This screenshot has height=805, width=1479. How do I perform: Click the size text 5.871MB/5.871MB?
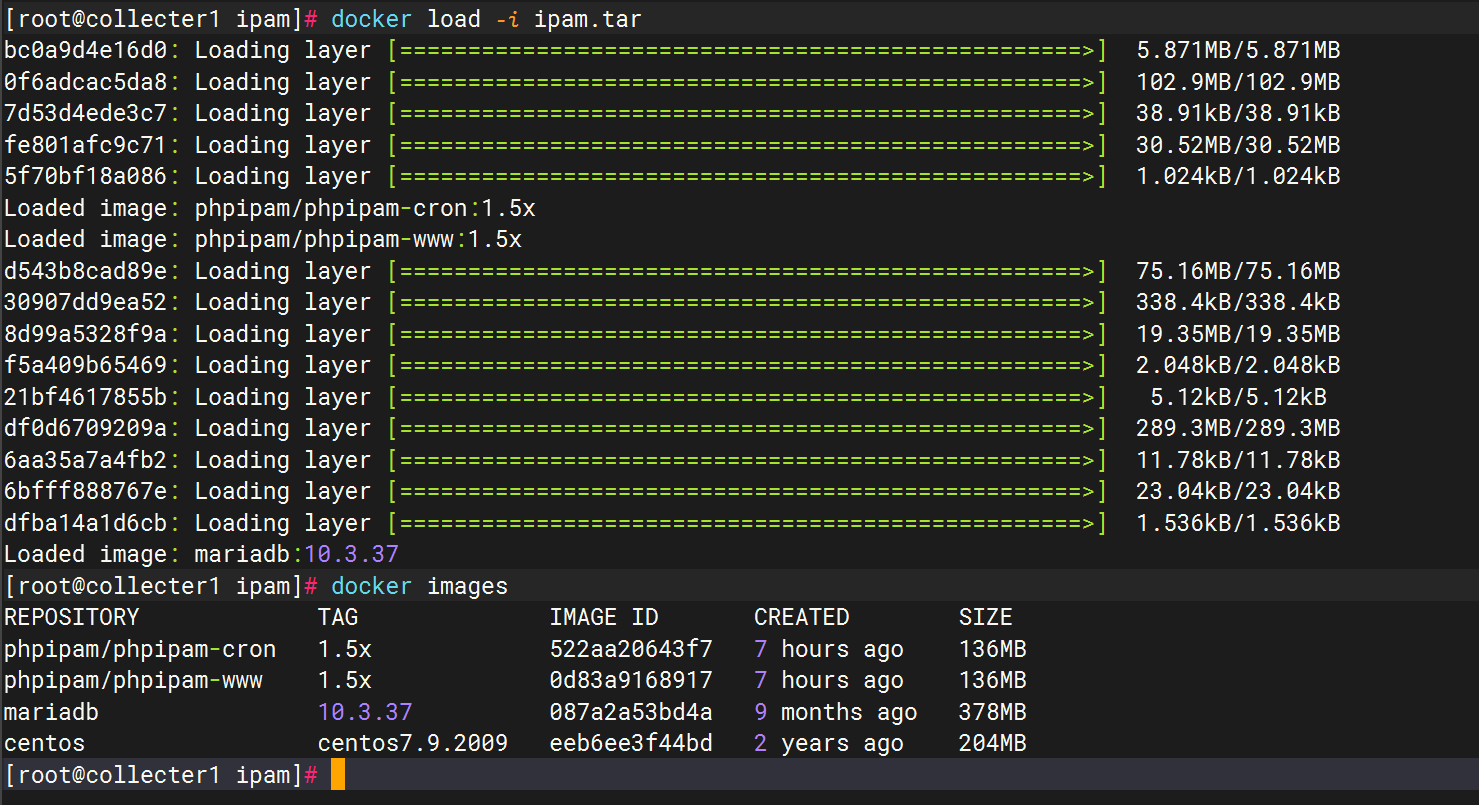pos(1238,51)
